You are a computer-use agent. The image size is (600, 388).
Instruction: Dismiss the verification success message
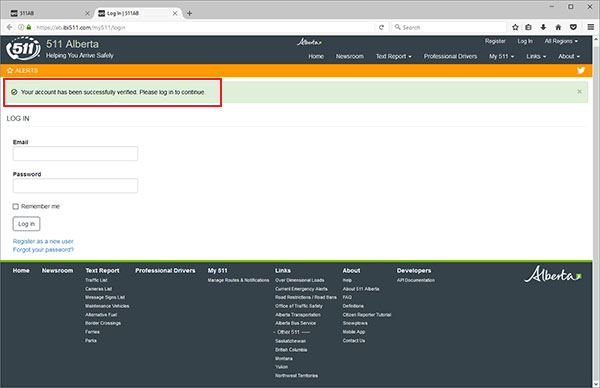(x=579, y=91)
